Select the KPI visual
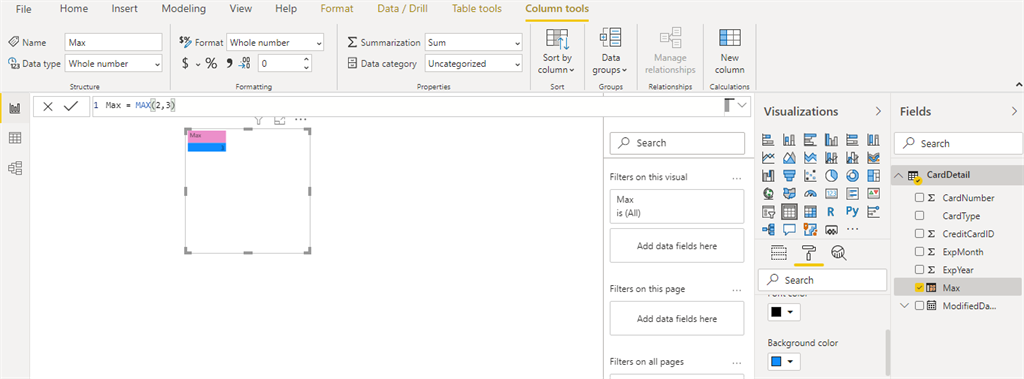Viewport: 1024px width, 379px height. (873, 193)
